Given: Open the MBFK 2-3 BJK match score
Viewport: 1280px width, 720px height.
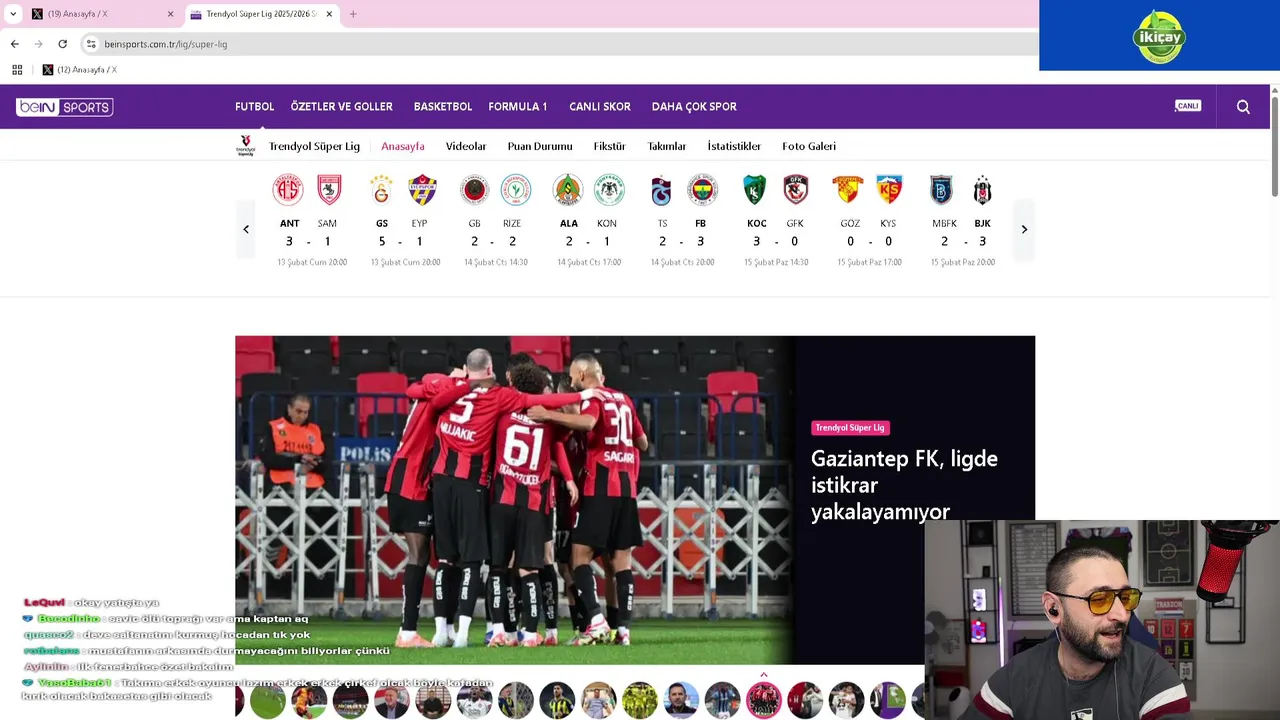Looking at the screenshot, I should [963, 241].
